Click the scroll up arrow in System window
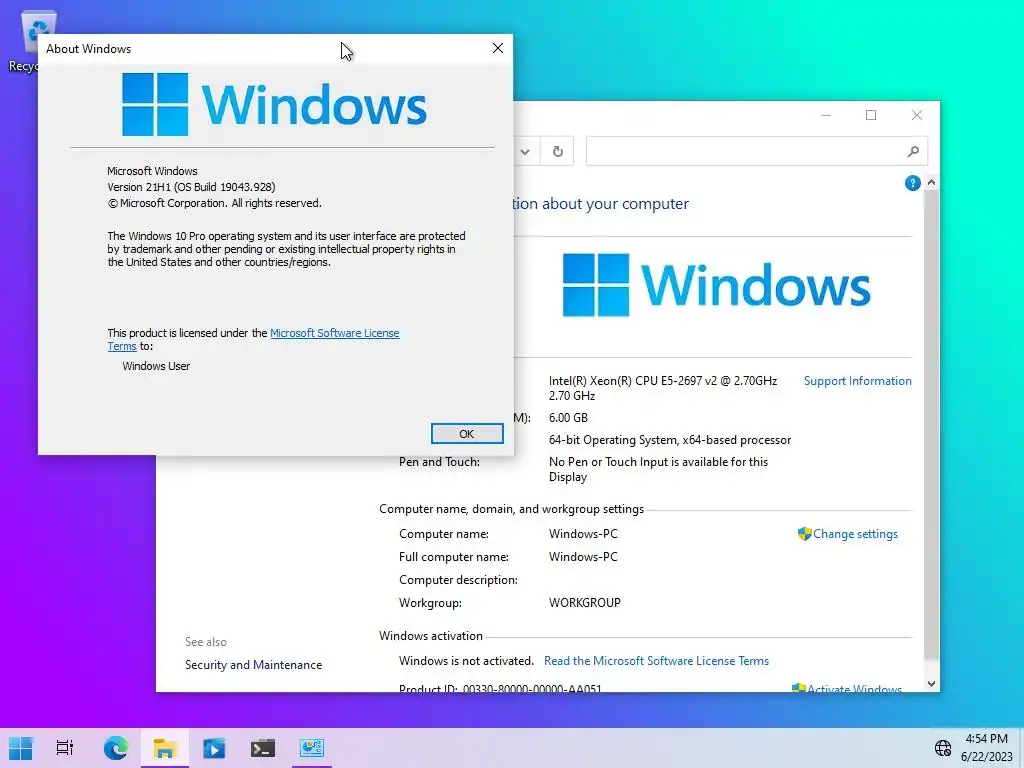 (931, 183)
